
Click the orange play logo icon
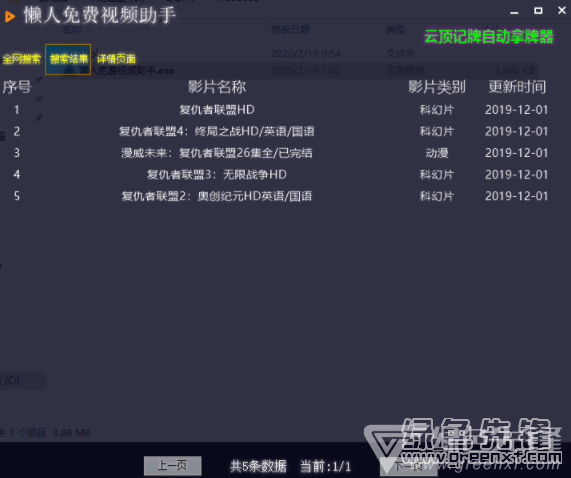10,16
